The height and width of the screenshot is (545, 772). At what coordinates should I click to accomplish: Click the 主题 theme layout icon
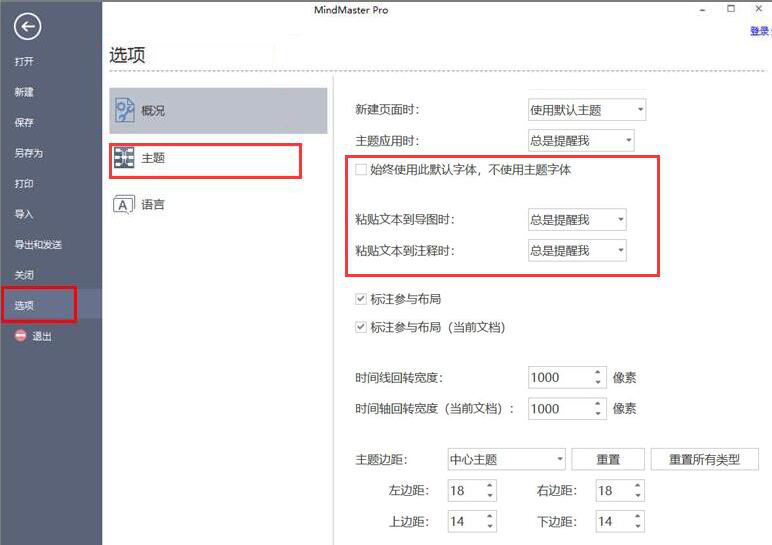coord(124,158)
